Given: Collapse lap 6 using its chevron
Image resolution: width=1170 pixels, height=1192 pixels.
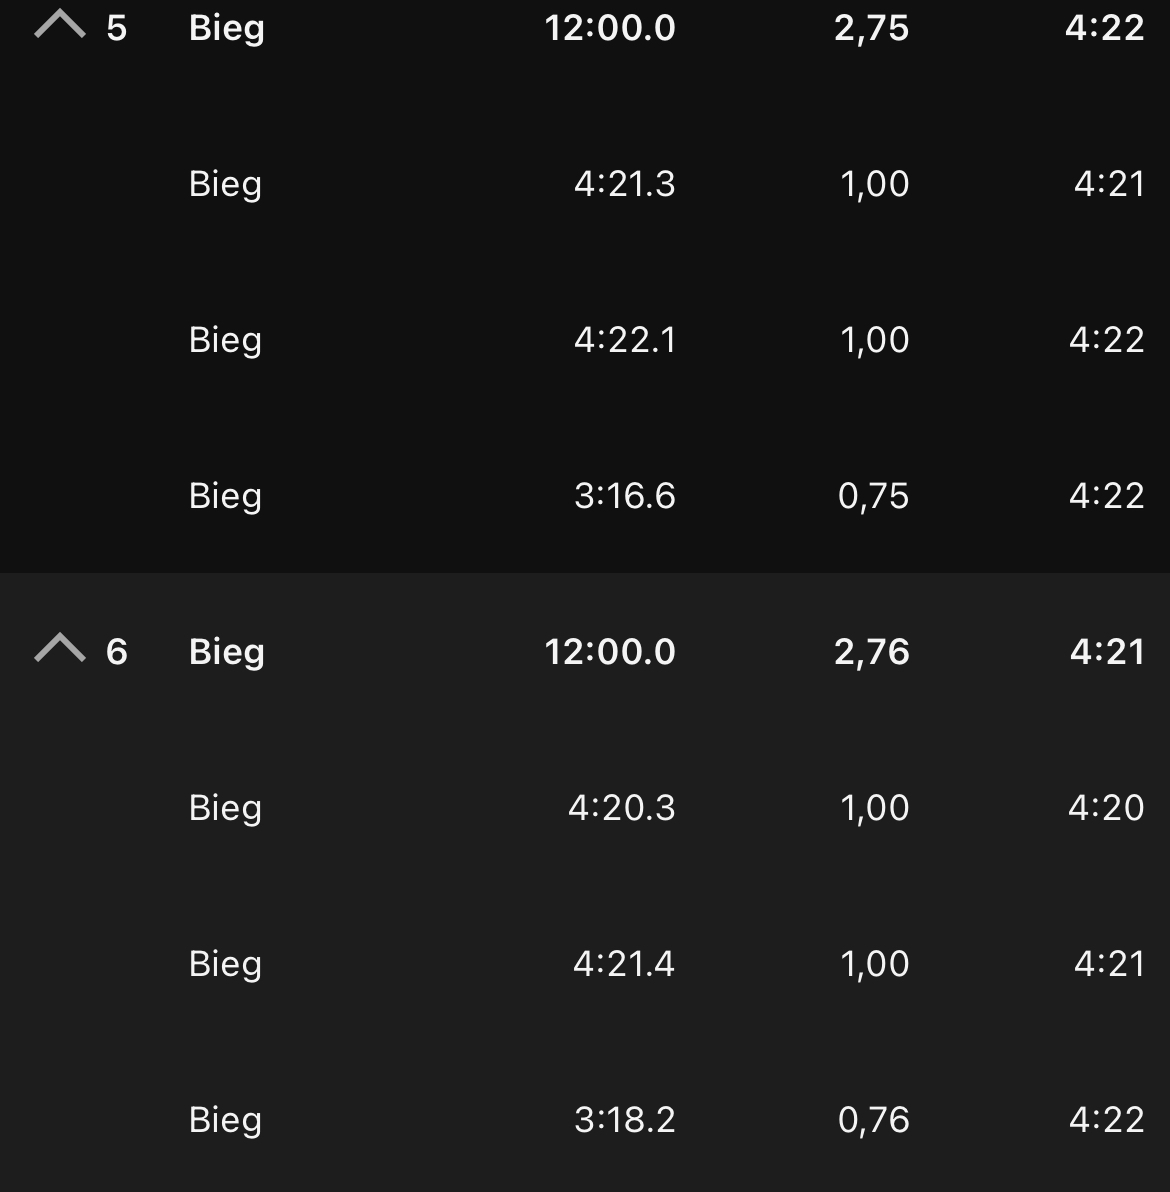Looking at the screenshot, I should tap(60, 649).
